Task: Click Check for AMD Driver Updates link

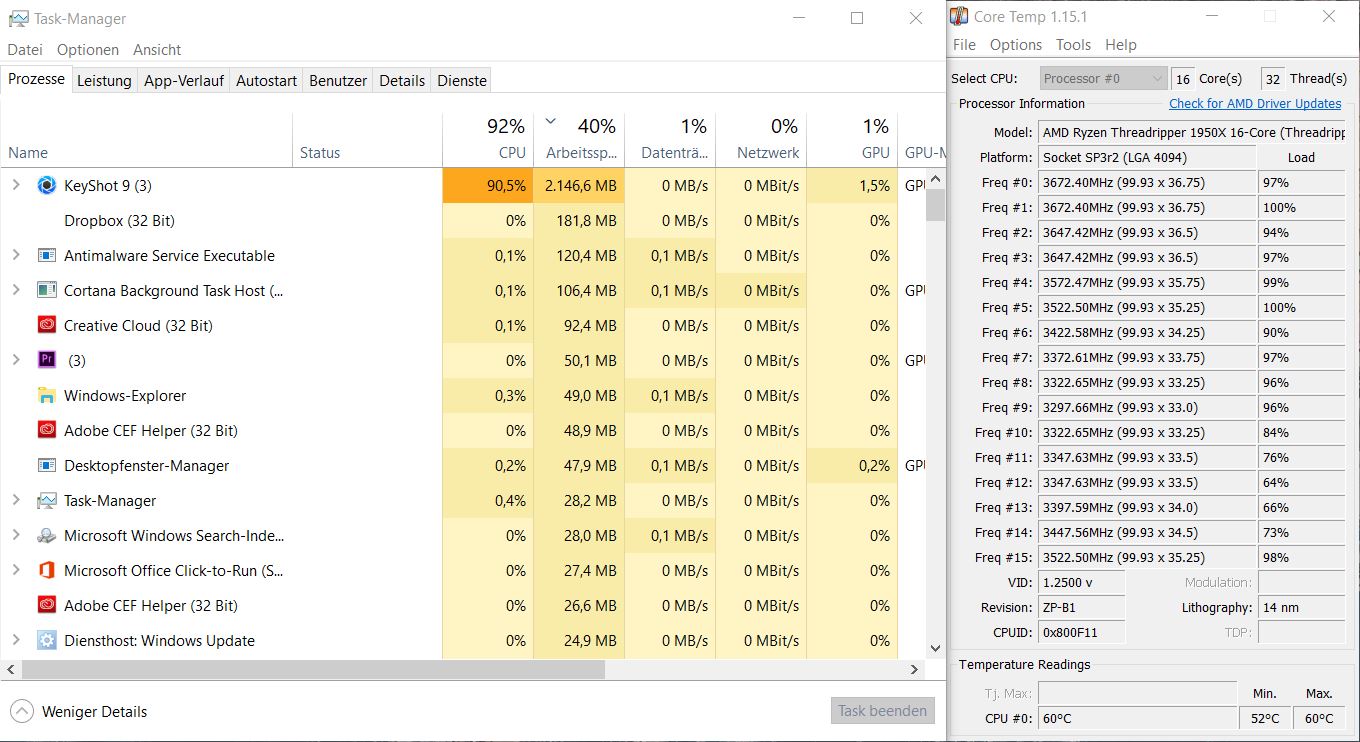Action: pos(1255,104)
